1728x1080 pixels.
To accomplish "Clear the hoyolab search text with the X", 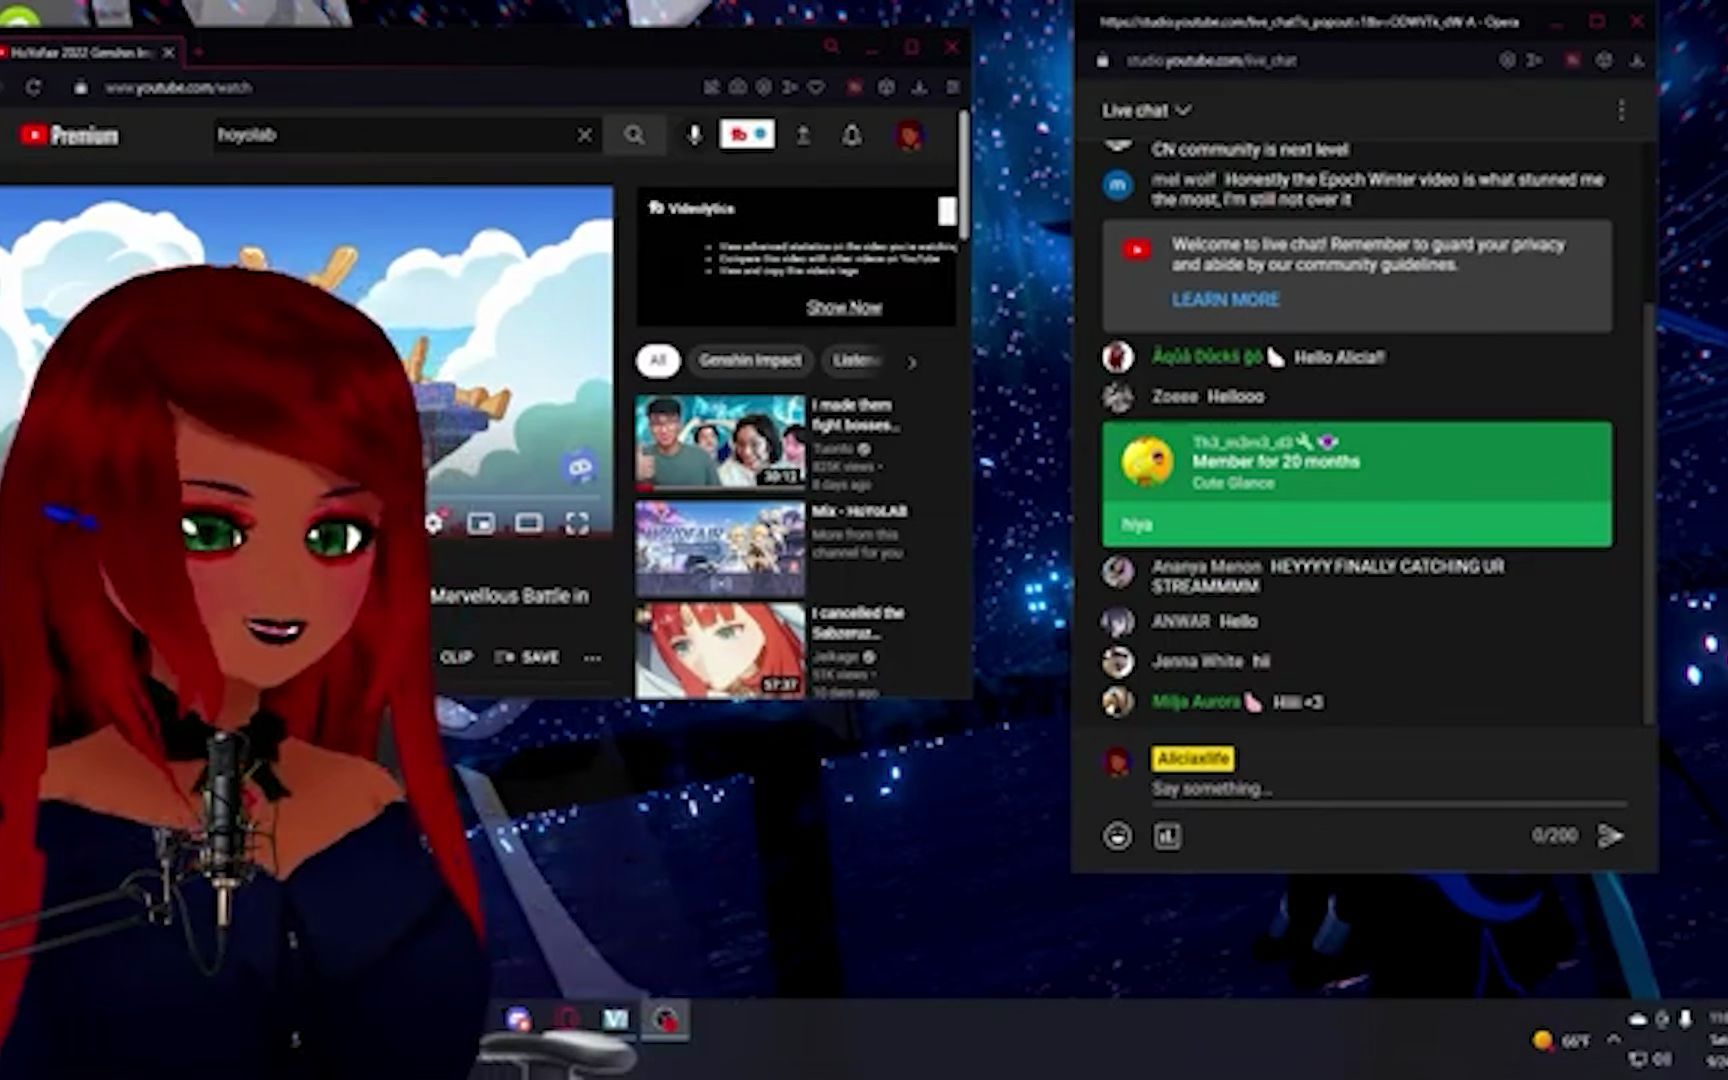I will (x=585, y=135).
